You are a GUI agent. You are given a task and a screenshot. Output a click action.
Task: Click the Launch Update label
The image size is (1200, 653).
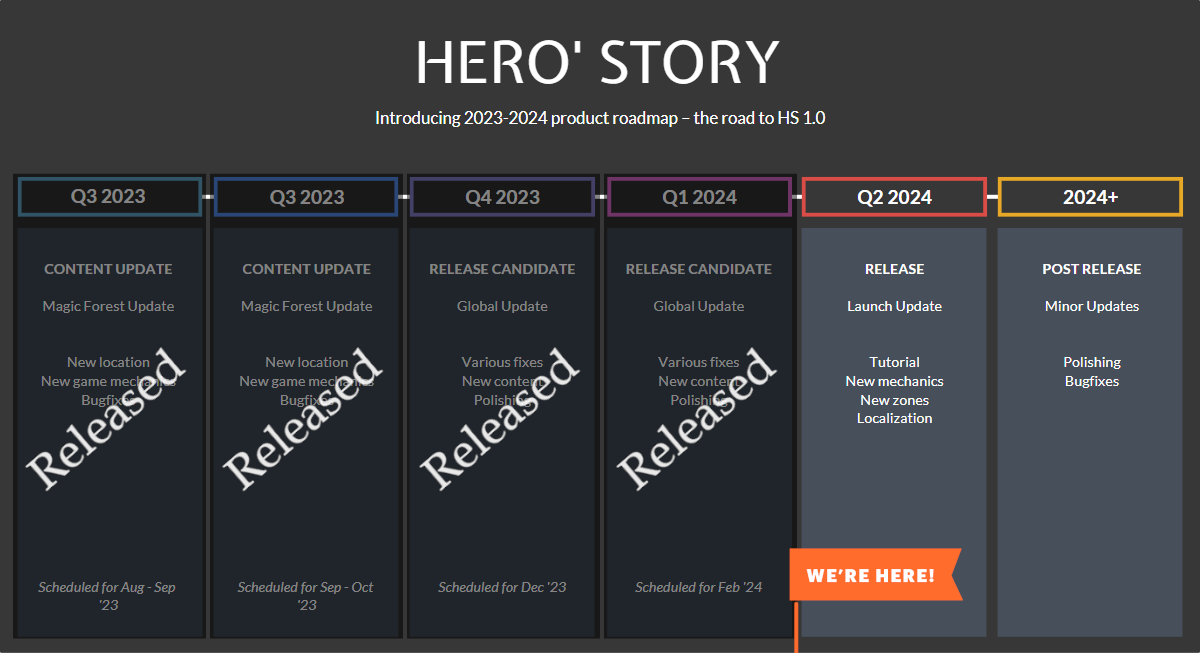point(894,306)
